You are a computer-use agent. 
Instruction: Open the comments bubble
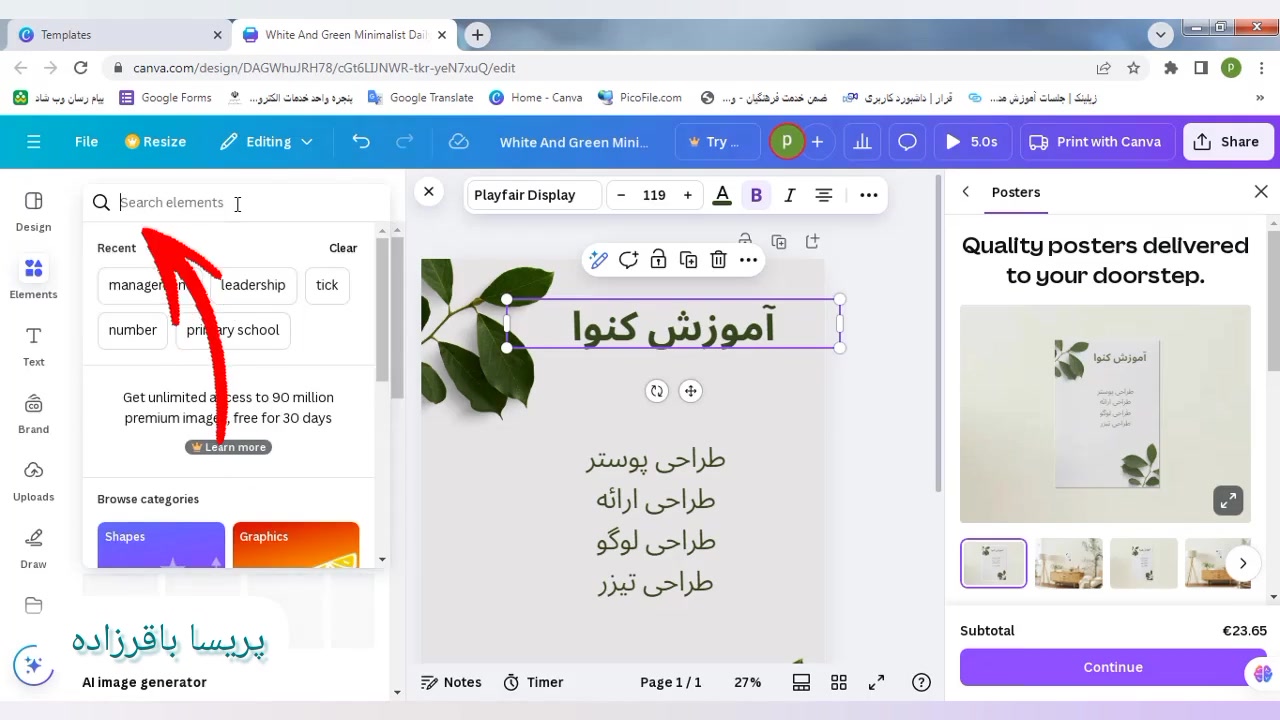click(x=907, y=142)
